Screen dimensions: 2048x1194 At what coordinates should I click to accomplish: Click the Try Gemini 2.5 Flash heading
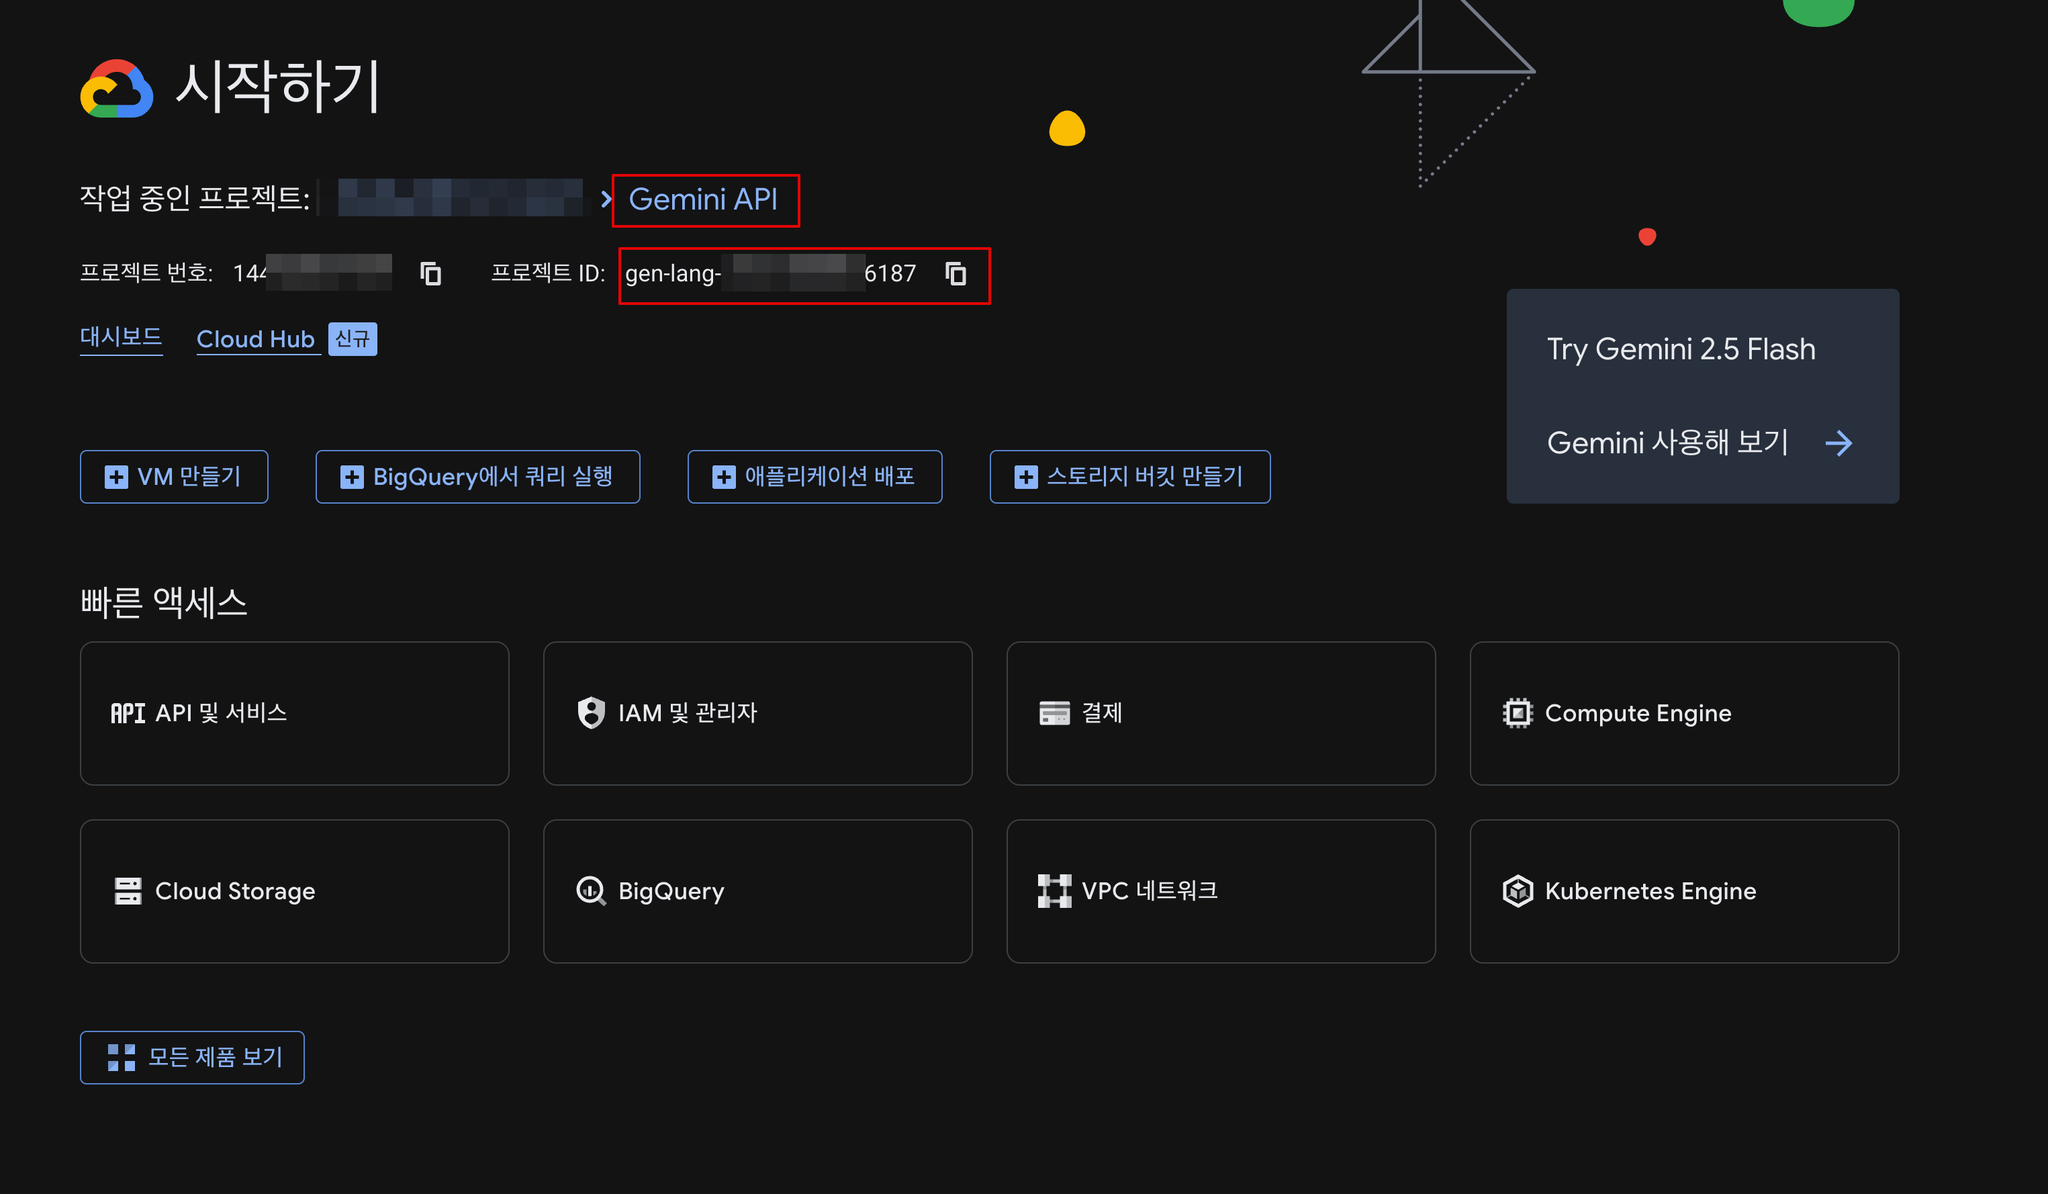point(1681,349)
